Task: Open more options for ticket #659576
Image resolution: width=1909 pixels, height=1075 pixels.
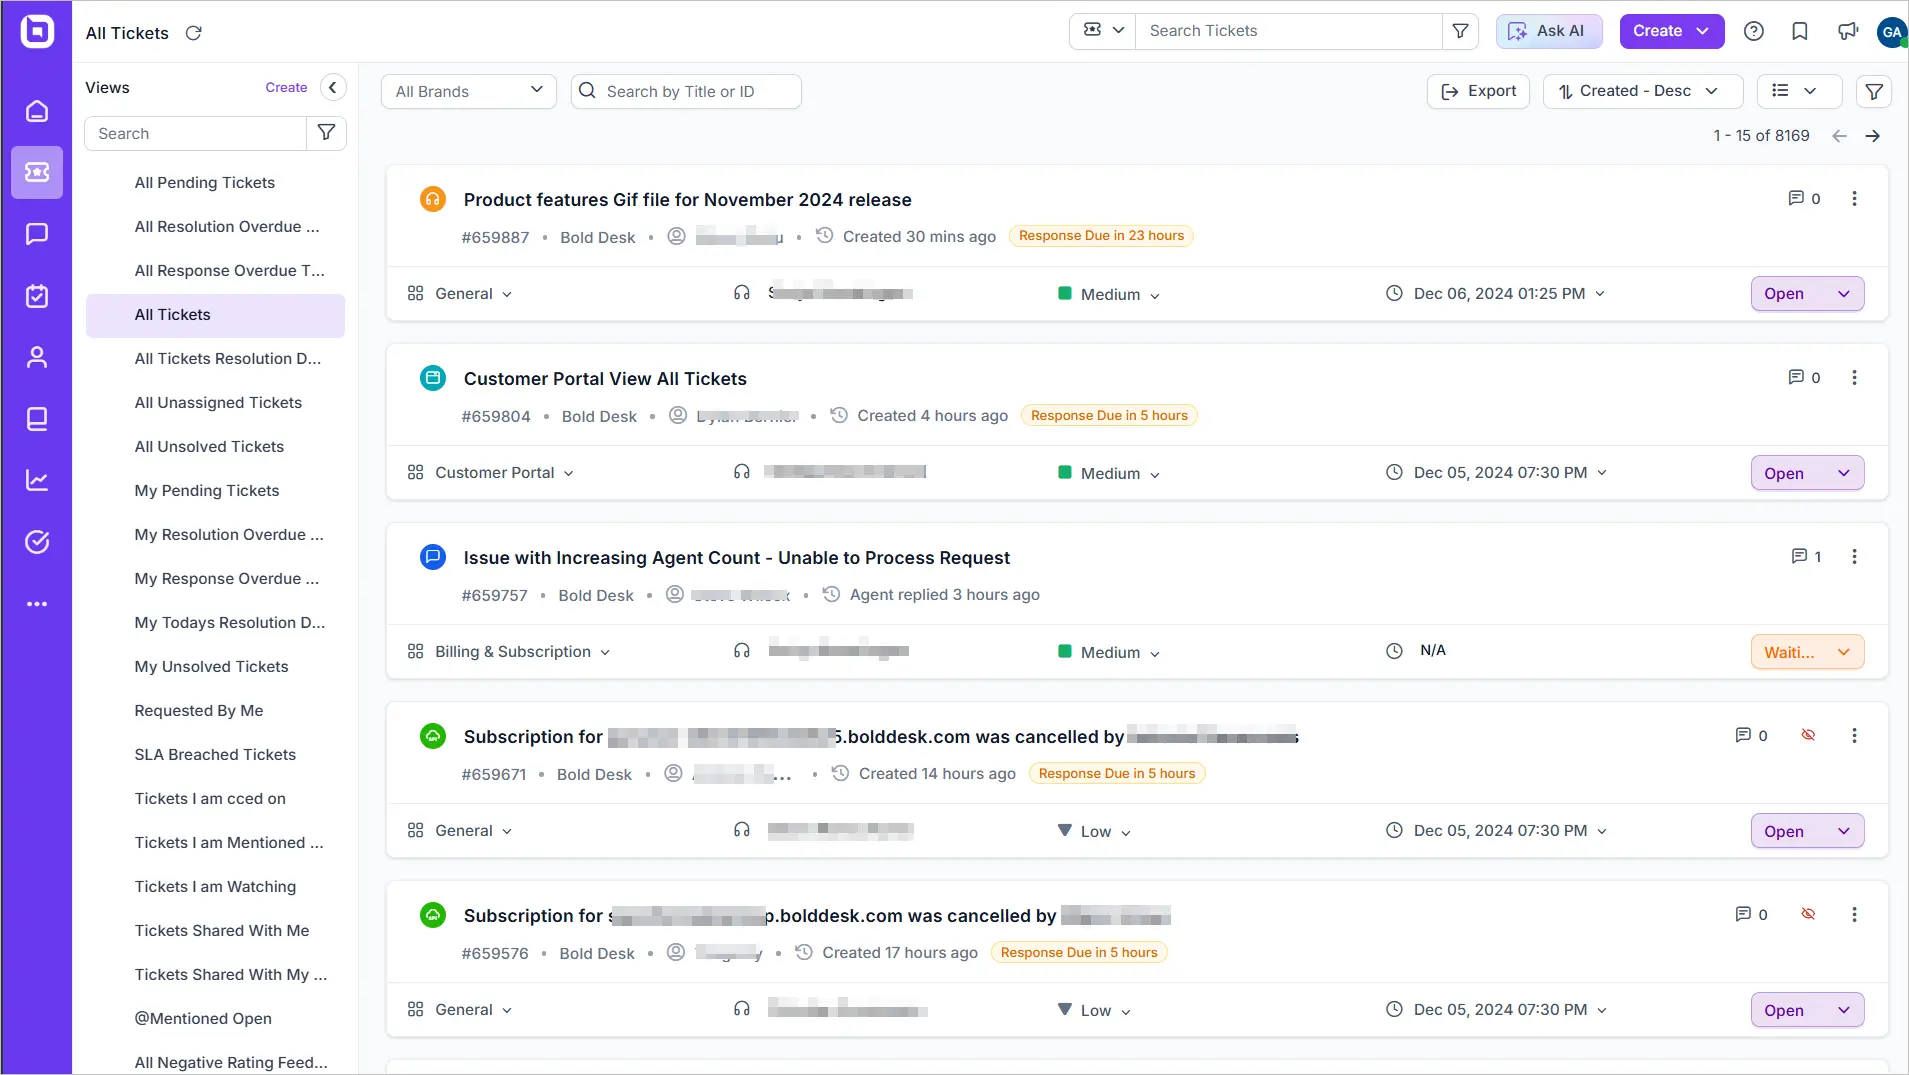Action: 1854,915
